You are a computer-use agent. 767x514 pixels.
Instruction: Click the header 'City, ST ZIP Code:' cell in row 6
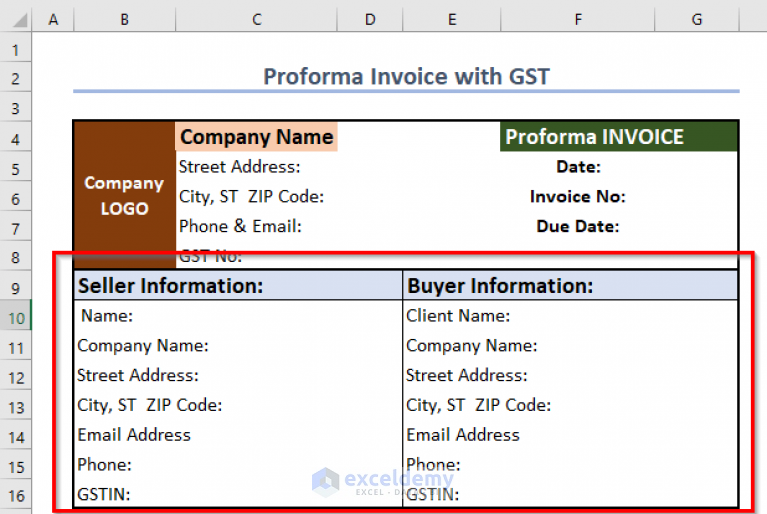click(256, 197)
